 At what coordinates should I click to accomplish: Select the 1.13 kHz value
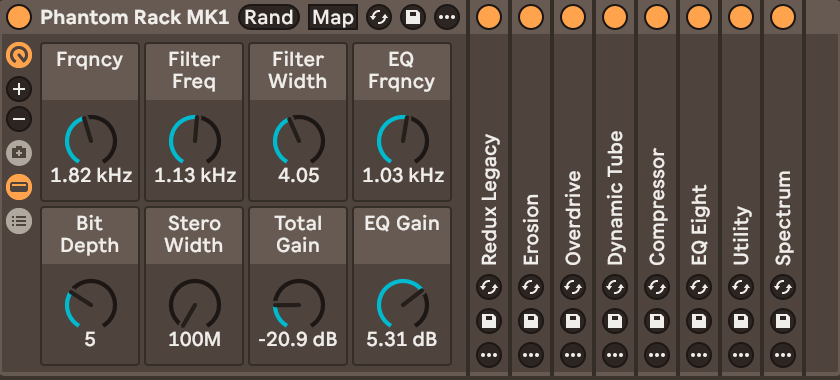coord(194,175)
